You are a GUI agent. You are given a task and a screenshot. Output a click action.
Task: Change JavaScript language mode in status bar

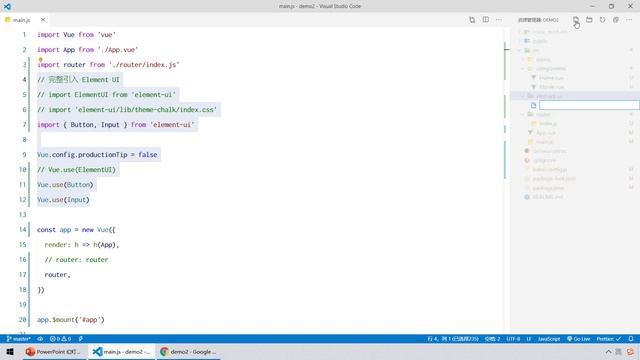click(549, 339)
